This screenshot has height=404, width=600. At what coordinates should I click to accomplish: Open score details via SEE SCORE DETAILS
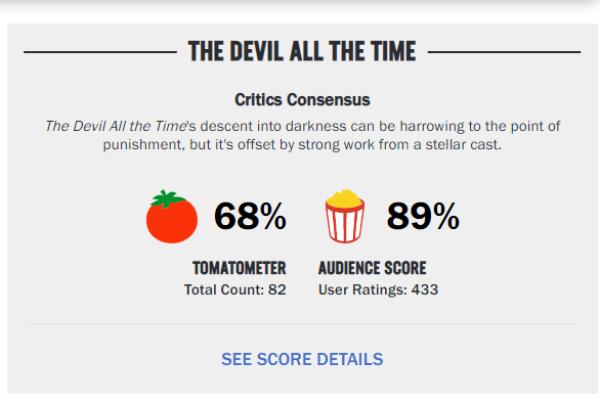tap(302, 359)
